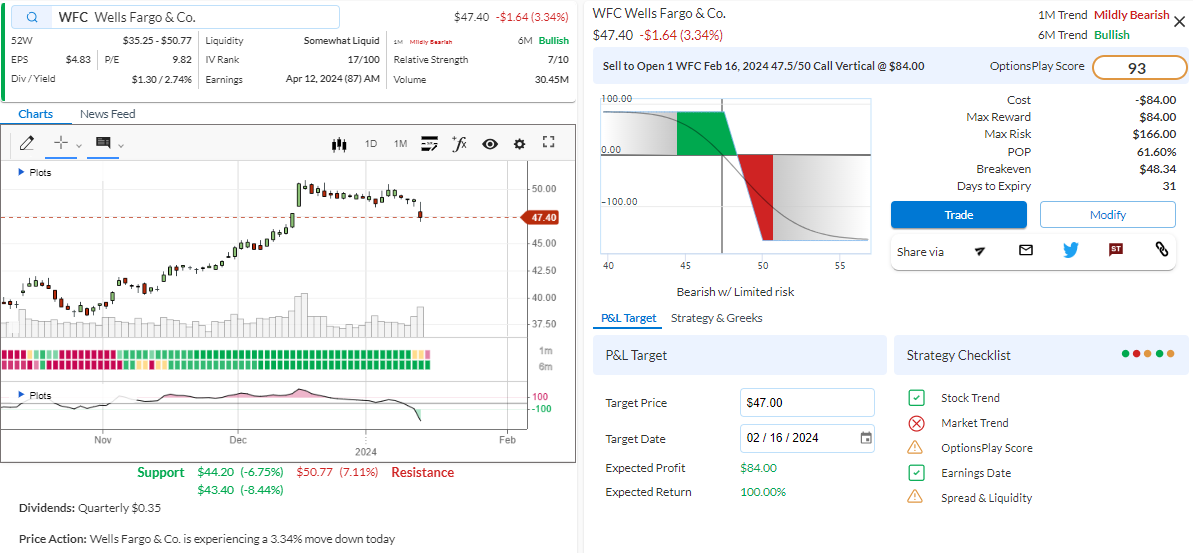Image resolution: width=1193 pixels, height=553 pixels.
Task: Open the chart templates icon
Action: (x=430, y=143)
